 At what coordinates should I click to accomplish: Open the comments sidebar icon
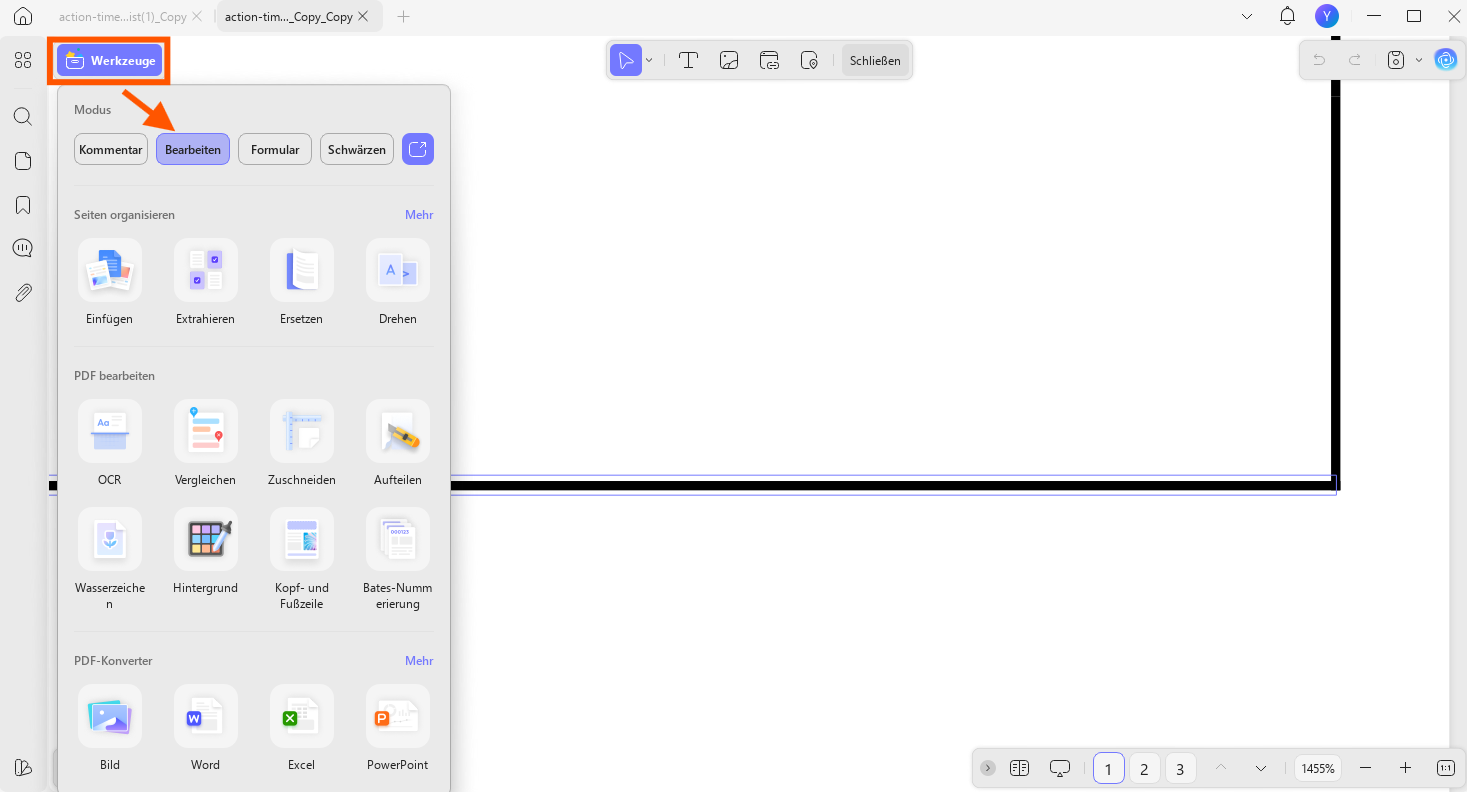(x=23, y=248)
